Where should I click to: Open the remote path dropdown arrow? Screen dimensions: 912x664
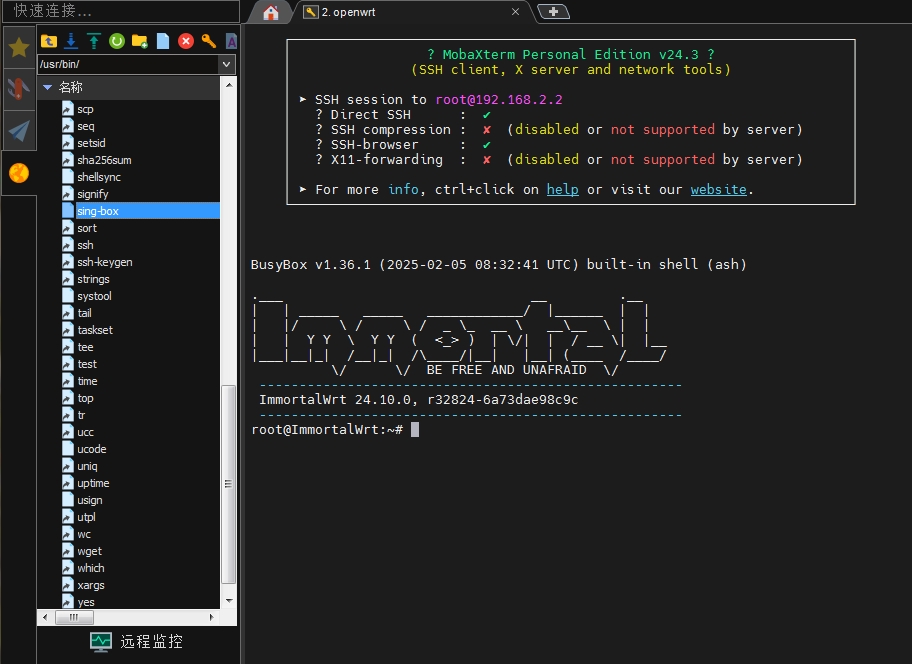[227, 64]
